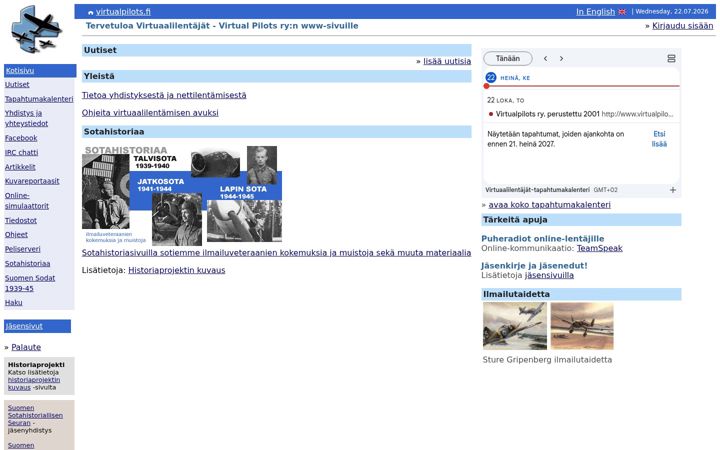Click the UK flag icon

(x=622, y=12)
